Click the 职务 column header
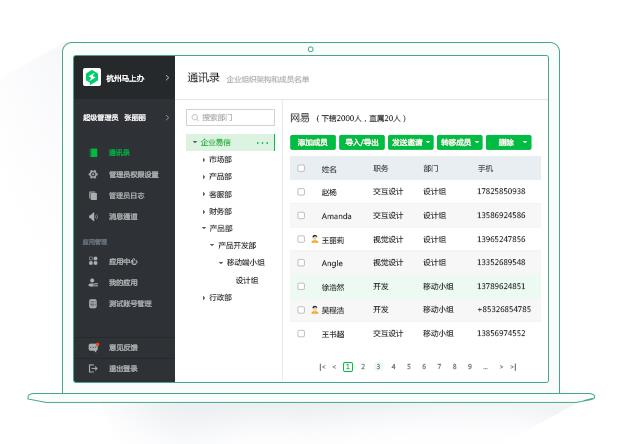Screen dimensions: 642x444 (x=381, y=168)
